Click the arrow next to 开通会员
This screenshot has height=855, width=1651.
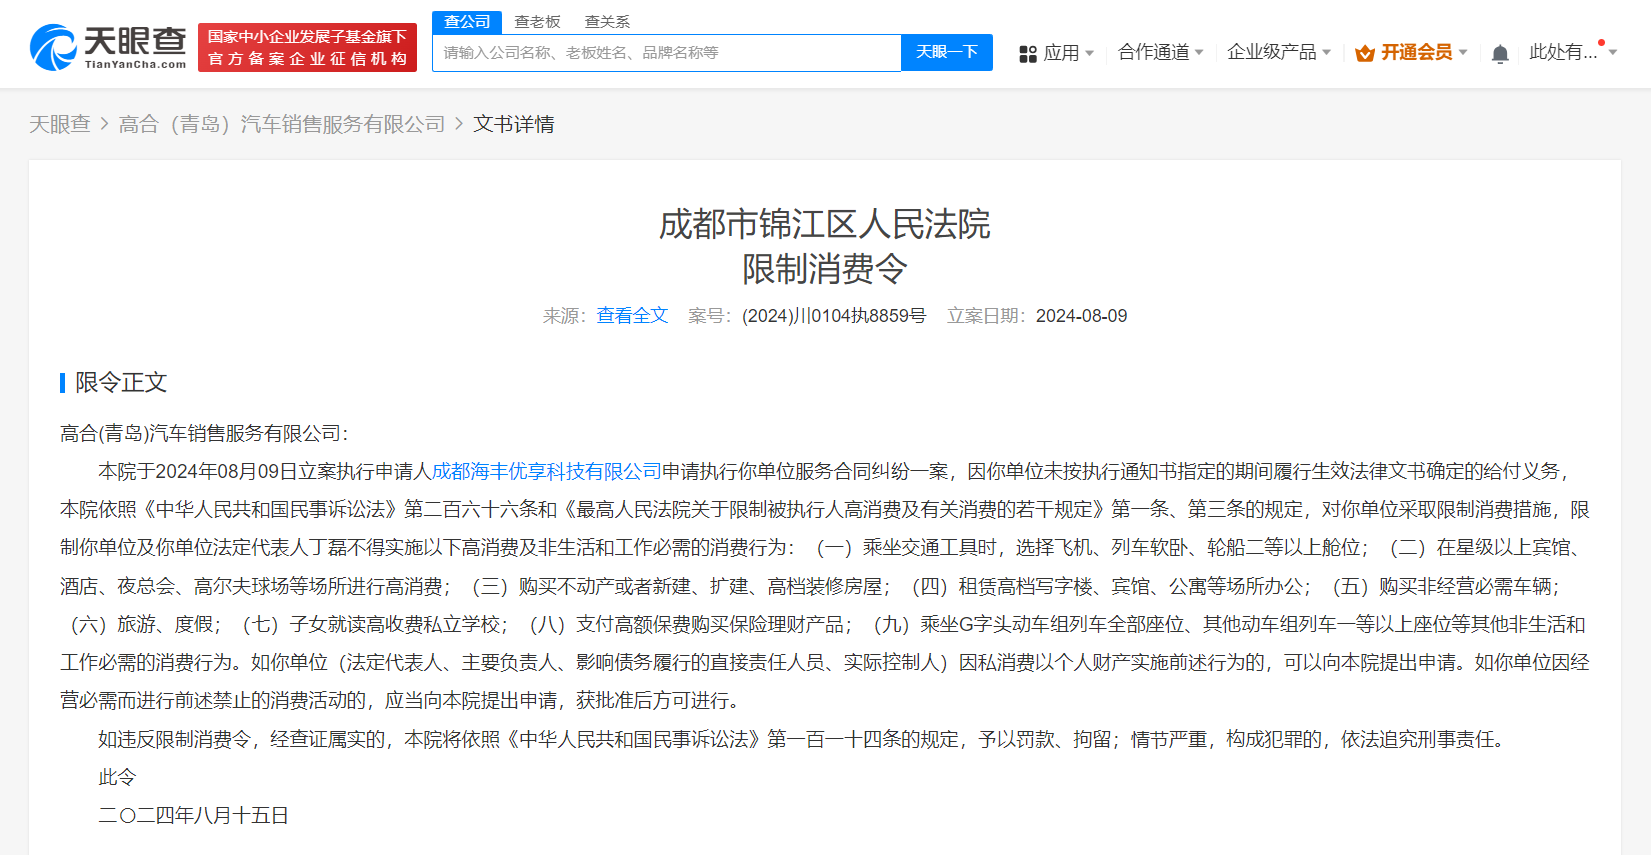[1463, 52]
